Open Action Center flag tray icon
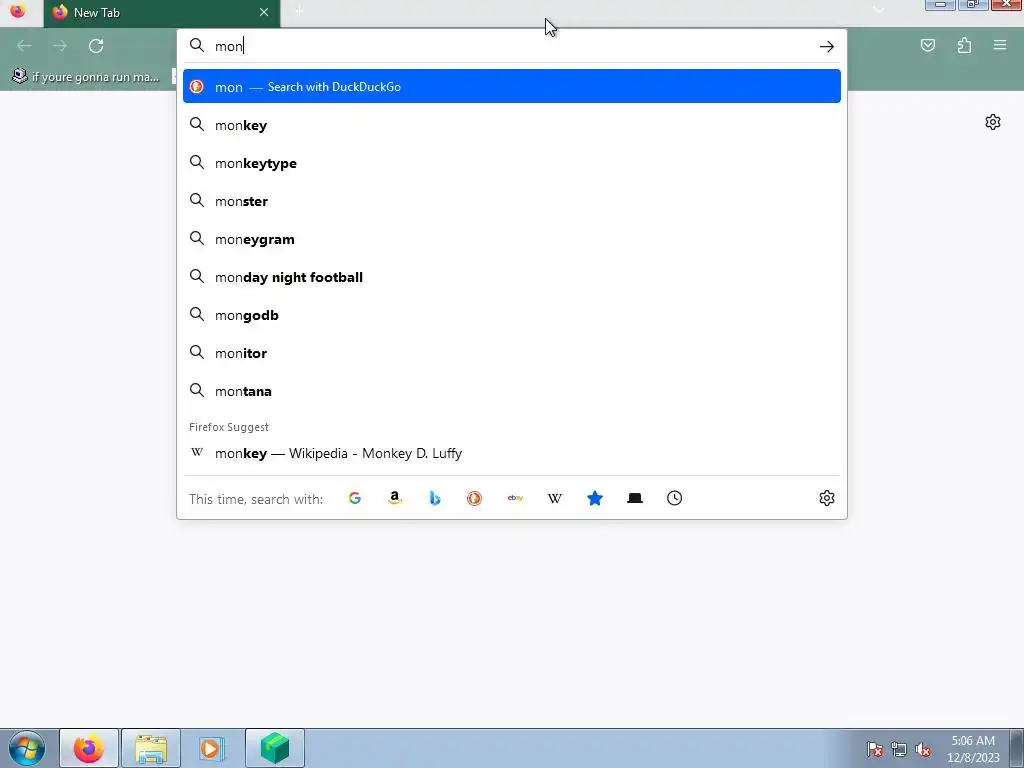The height and width of the screenshot is (768, 1024). 875,749
